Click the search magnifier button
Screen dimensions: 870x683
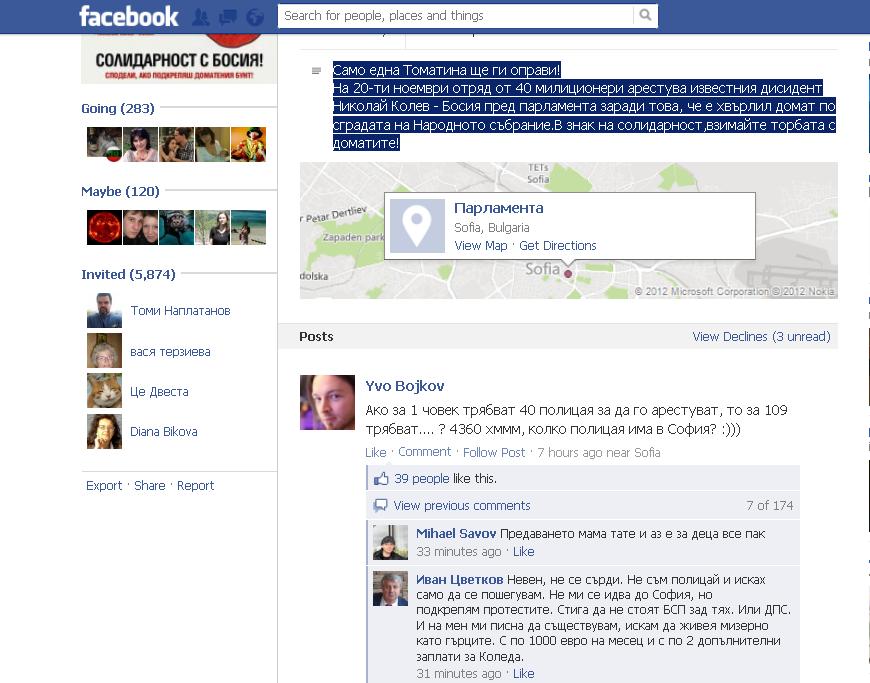[x=645, y=16]
